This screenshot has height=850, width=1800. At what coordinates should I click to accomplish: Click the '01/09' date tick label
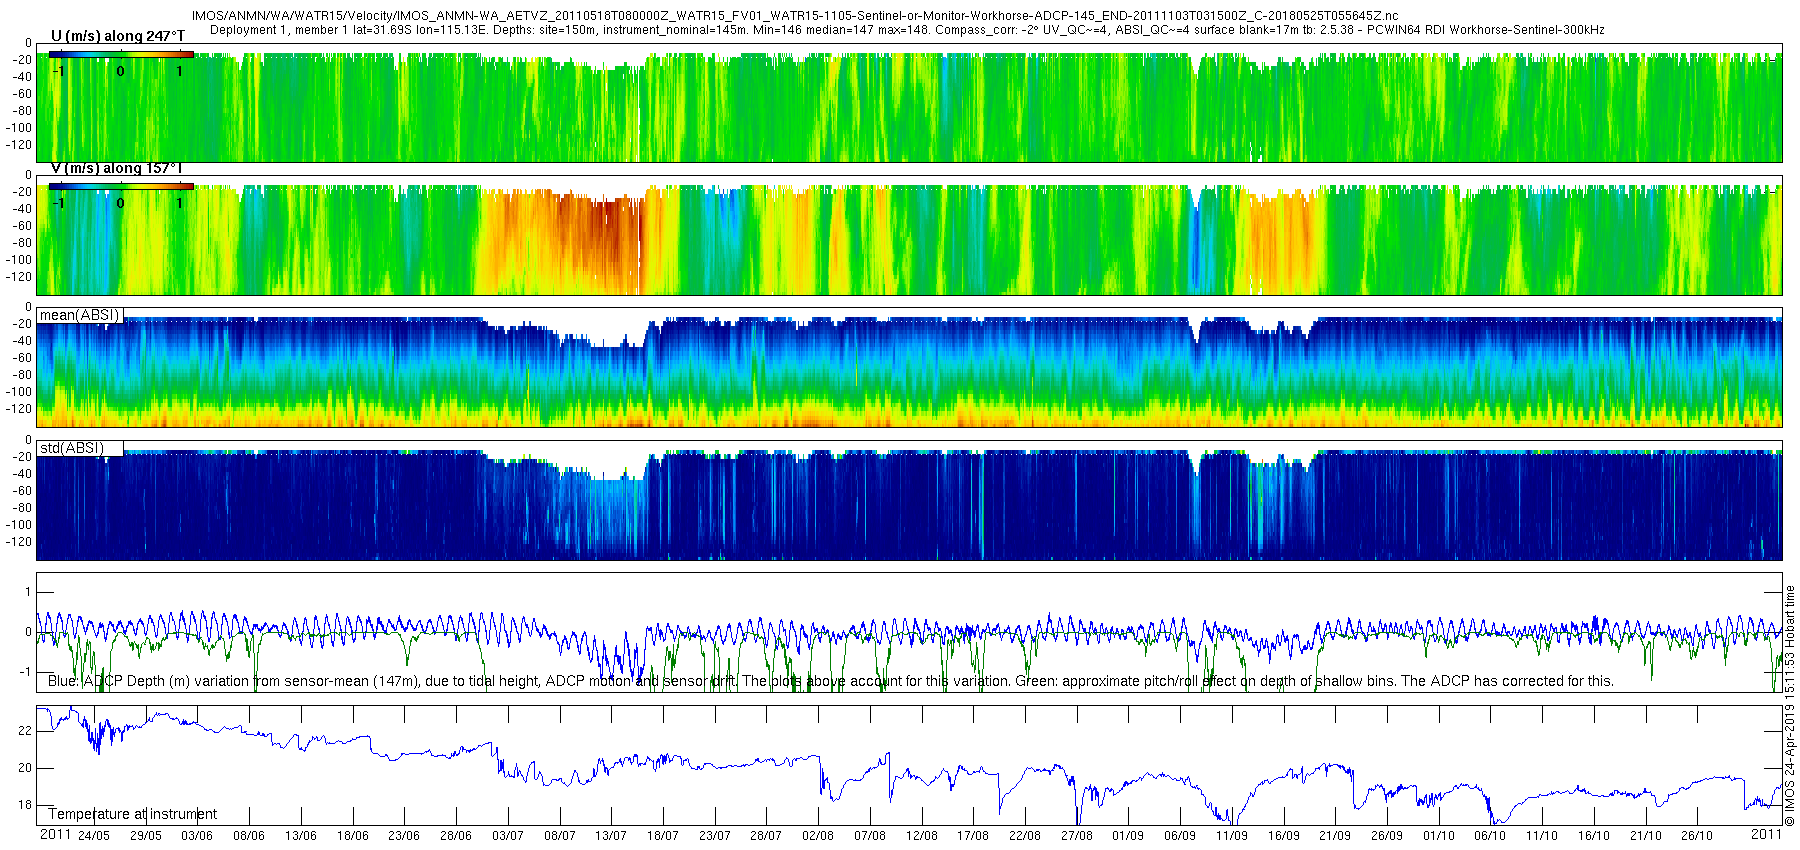click(x=1128, y=836)
